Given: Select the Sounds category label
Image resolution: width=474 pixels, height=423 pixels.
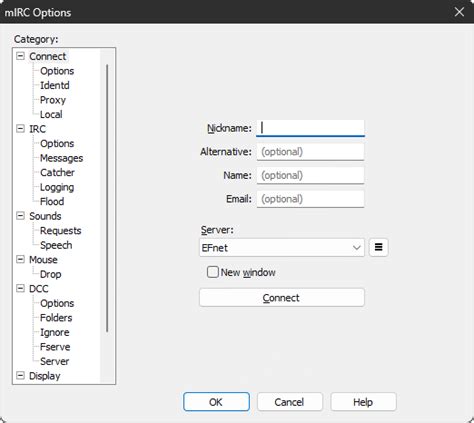Looking at the screenshot, I should click(x=45, y=216).
